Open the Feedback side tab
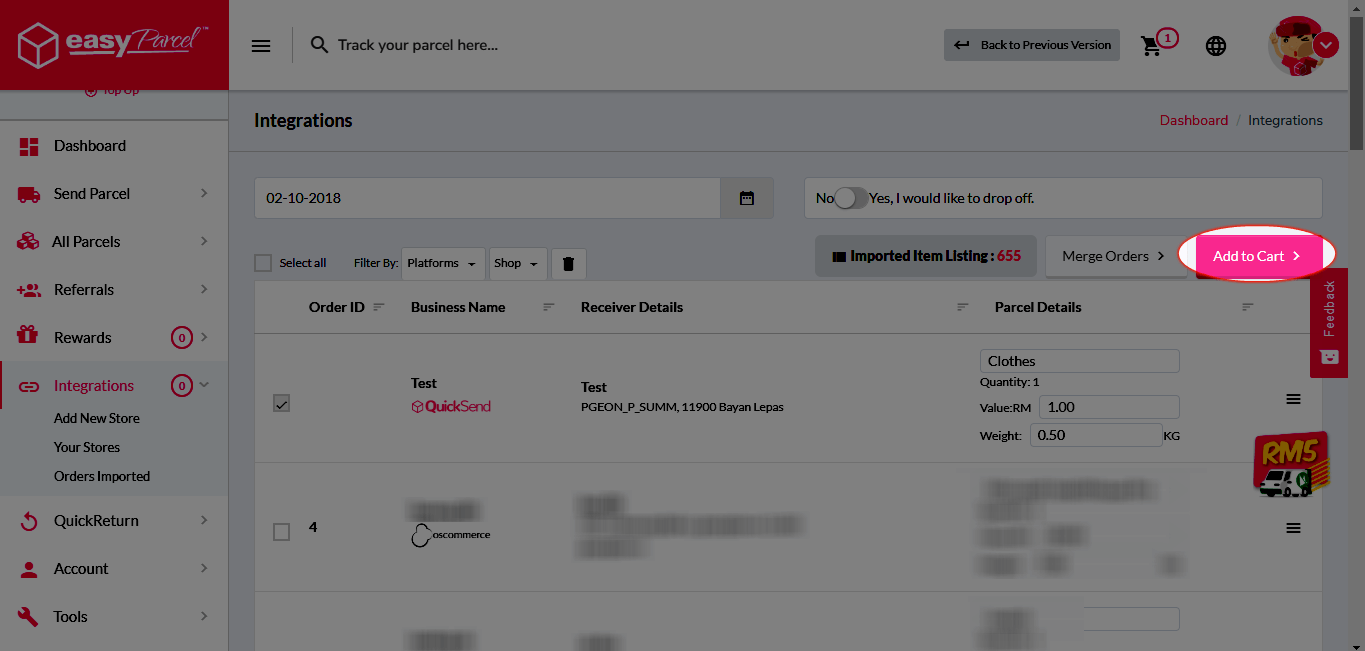The width and height of the screenshot is (1365, 651). point(1329,322)
